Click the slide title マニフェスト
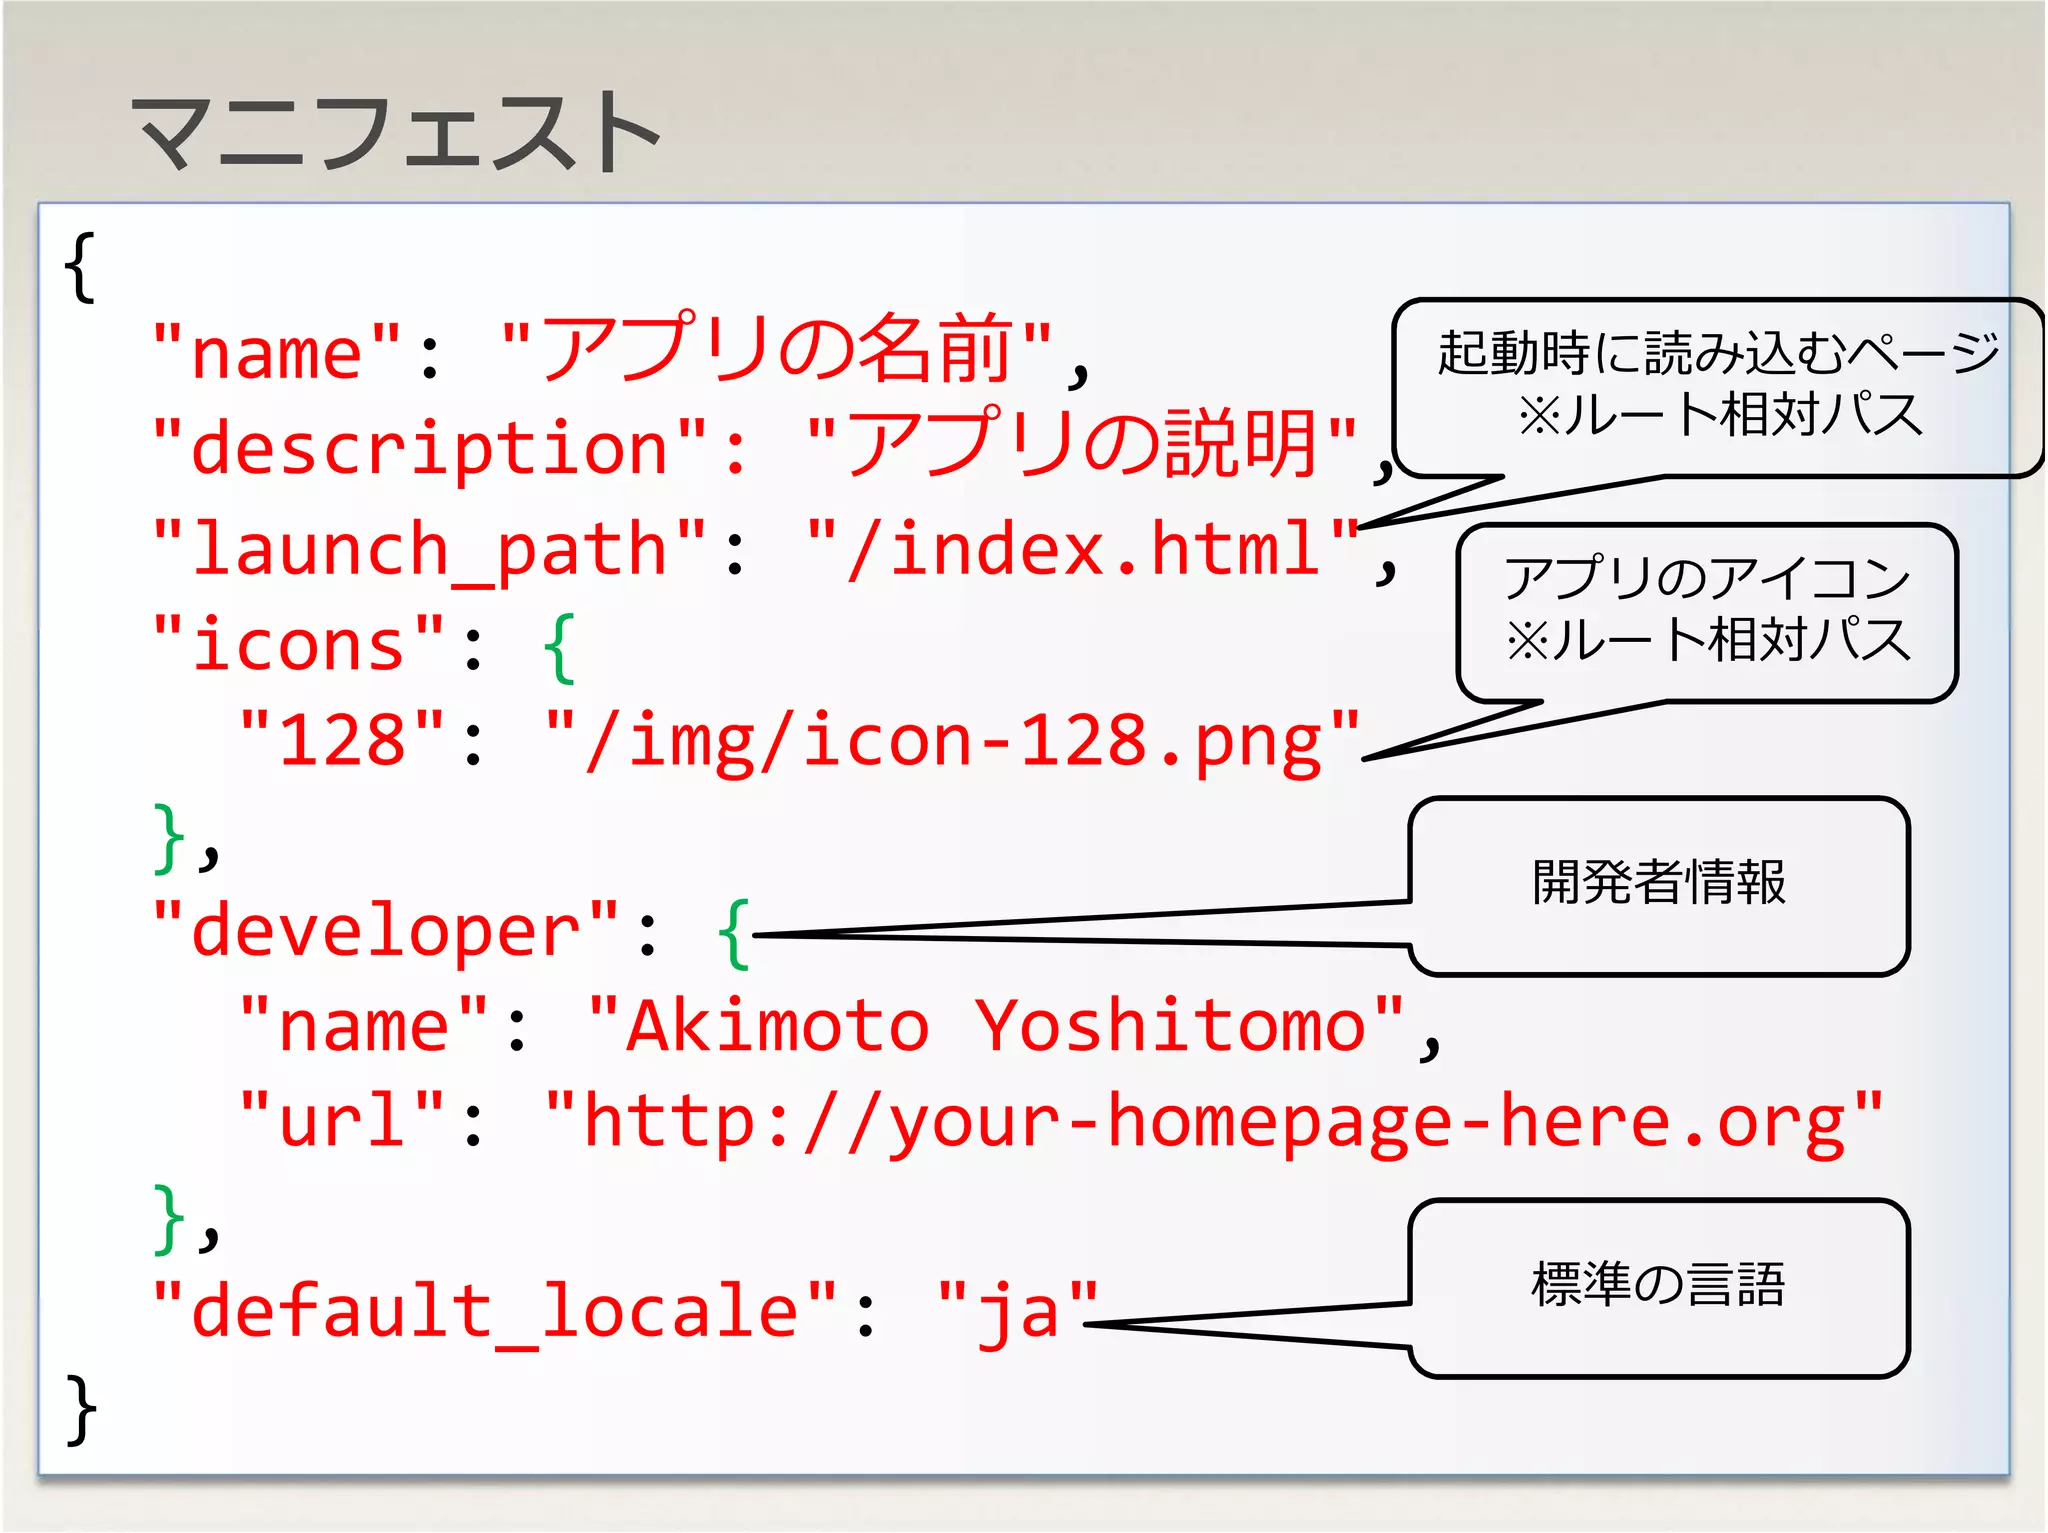This screenshot has width=2048, height=1533. click(395, 133)
